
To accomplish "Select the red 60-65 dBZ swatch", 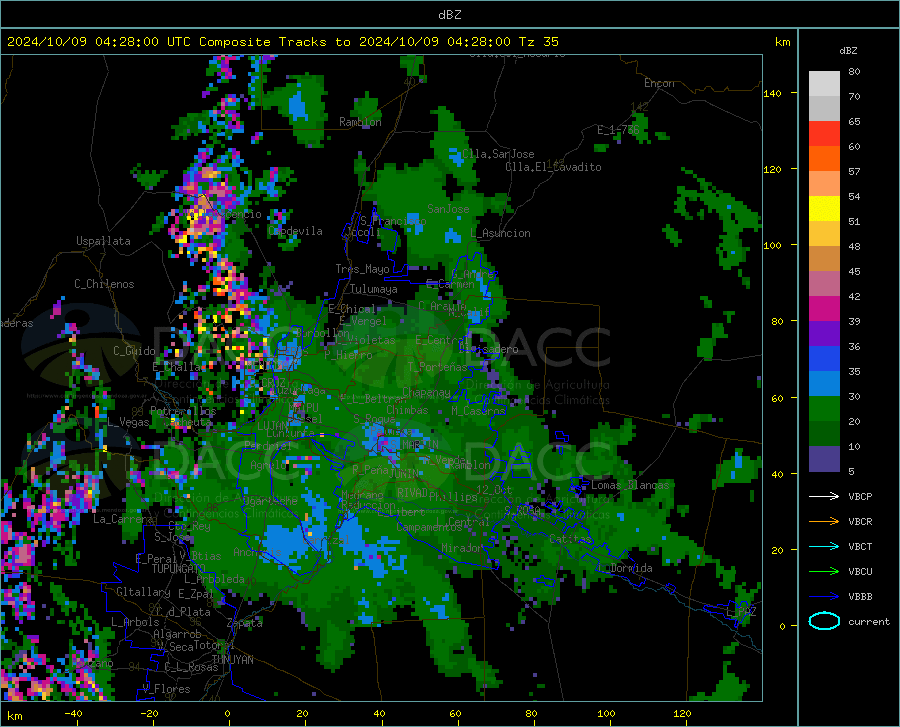I will click(x=824, y=134).
